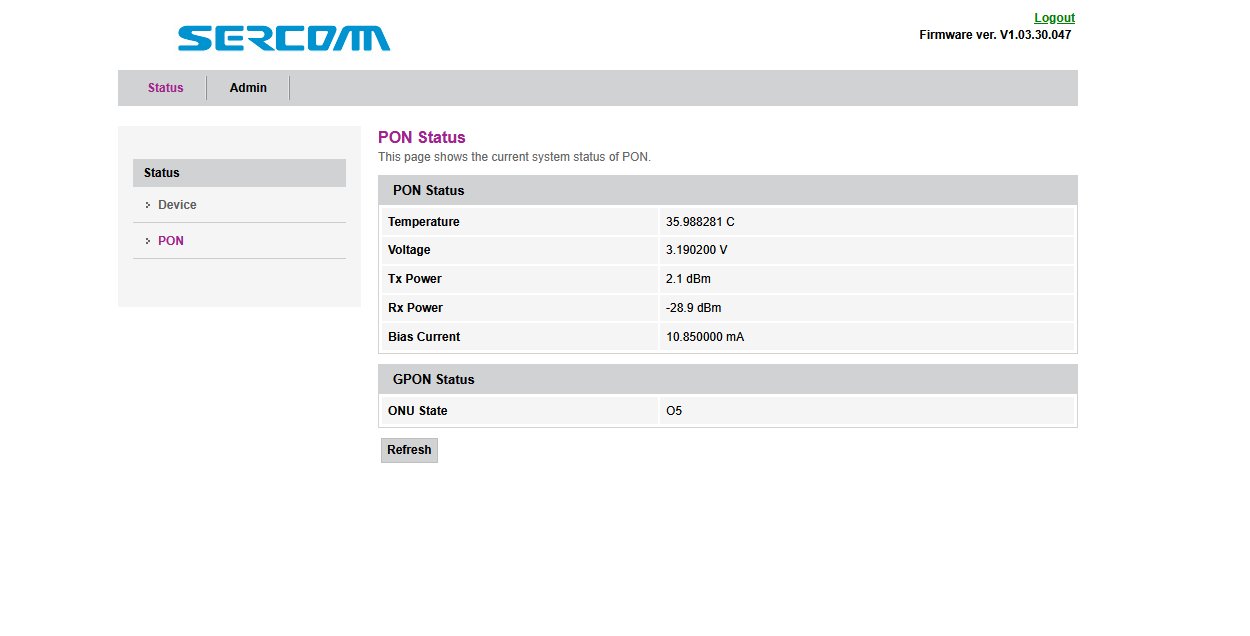The height and width of the screenshot is (636, 1250).
Task: Click the Bias Current label
Action: (x=424, y=337)
